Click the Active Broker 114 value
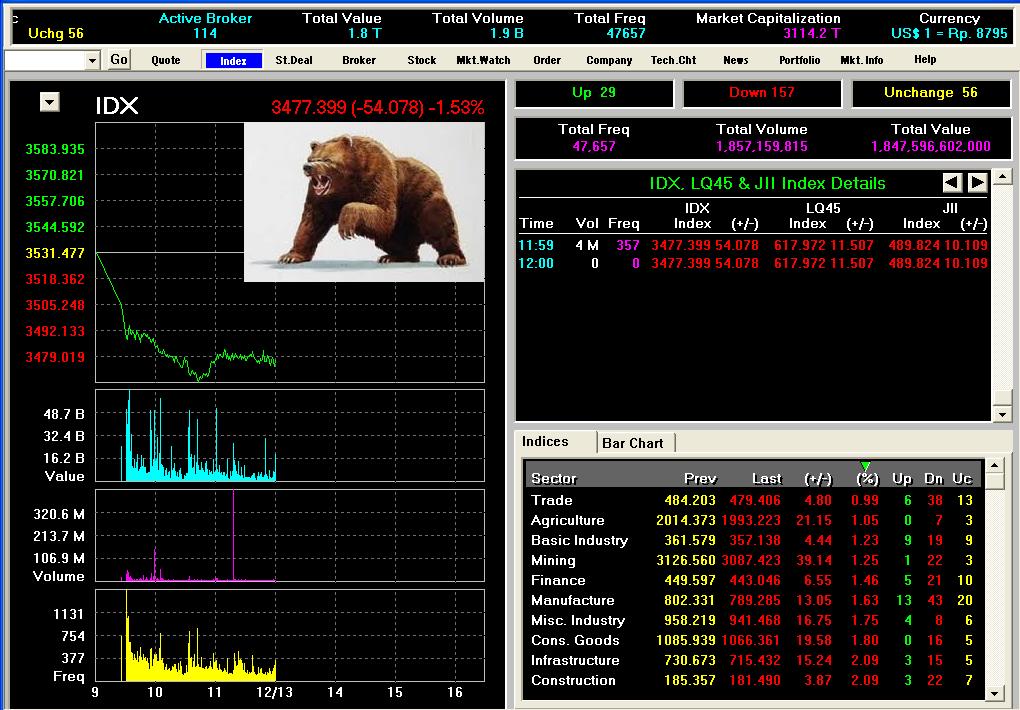This screenshot has width=1020, height=710. [205, 33]
